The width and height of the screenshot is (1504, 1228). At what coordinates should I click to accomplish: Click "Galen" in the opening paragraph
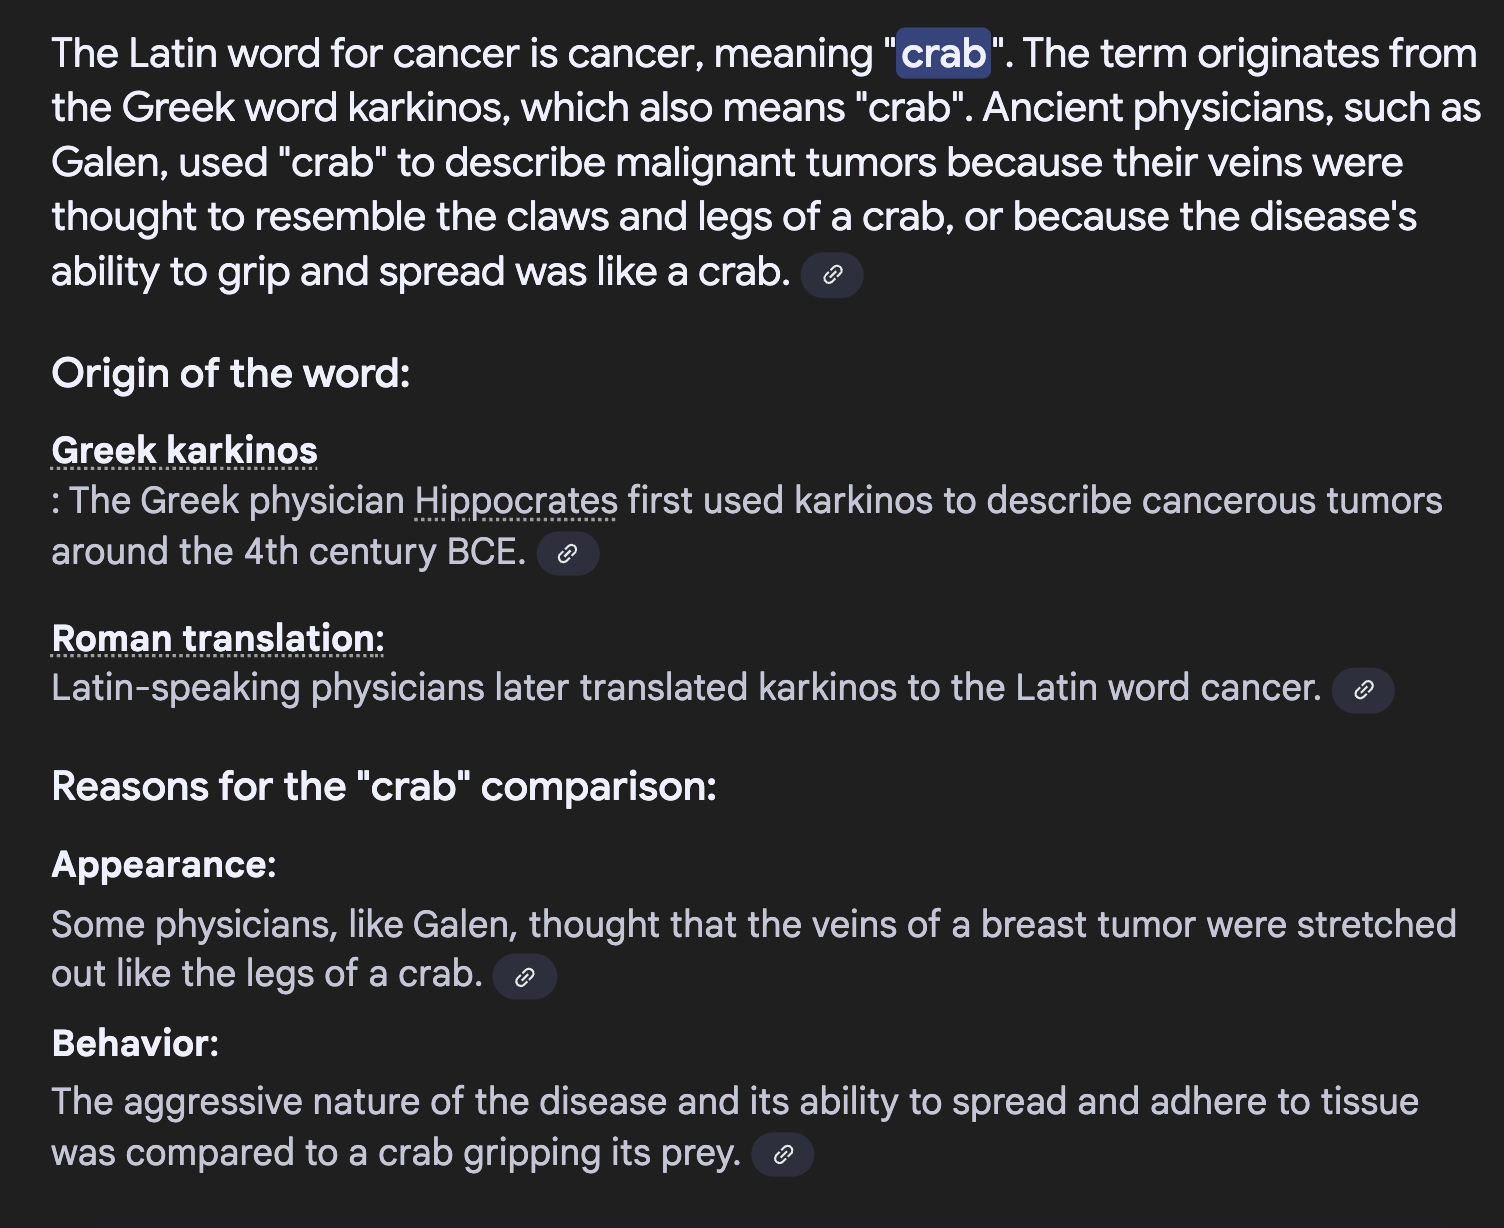pos(108,162)
